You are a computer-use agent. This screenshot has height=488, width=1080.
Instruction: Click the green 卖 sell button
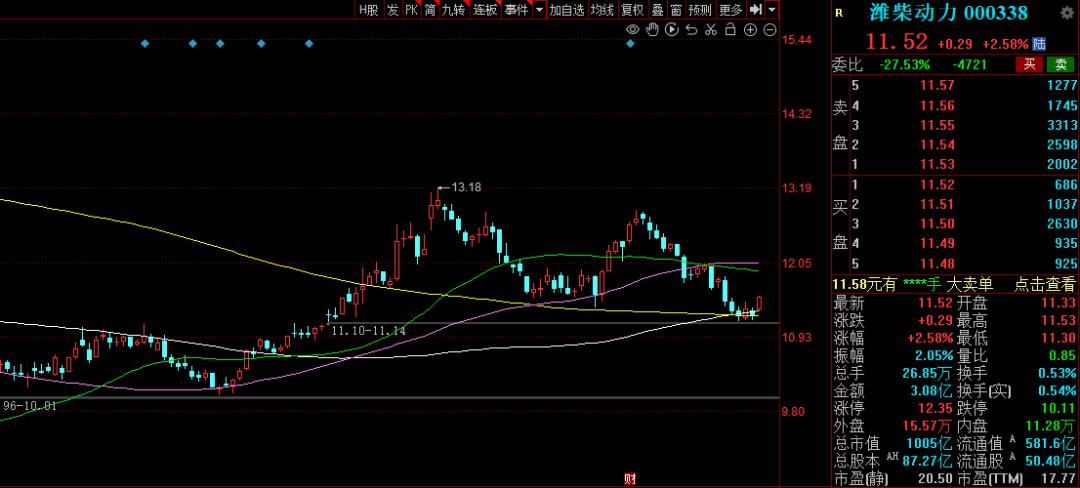click(1060, 65)
